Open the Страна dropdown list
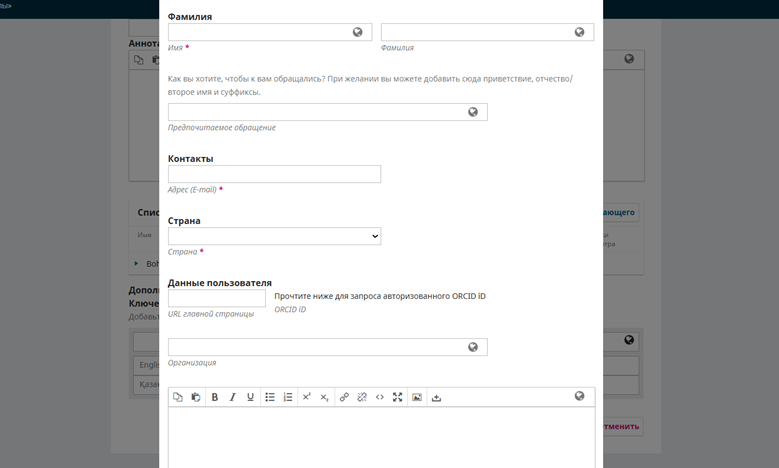 [274, 236]
